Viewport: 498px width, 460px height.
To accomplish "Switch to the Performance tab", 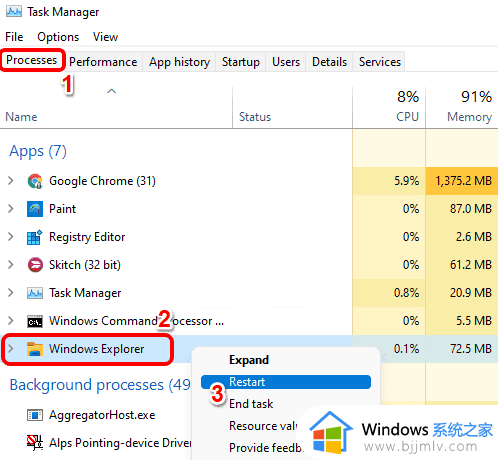I will 103,62.
